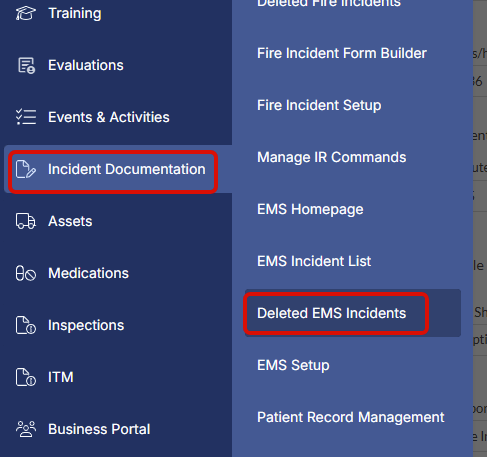Click the Training graduation cap icon
The width and height of the screenshot is (487, 457).
pyautogui.click(x=26, y=13)
